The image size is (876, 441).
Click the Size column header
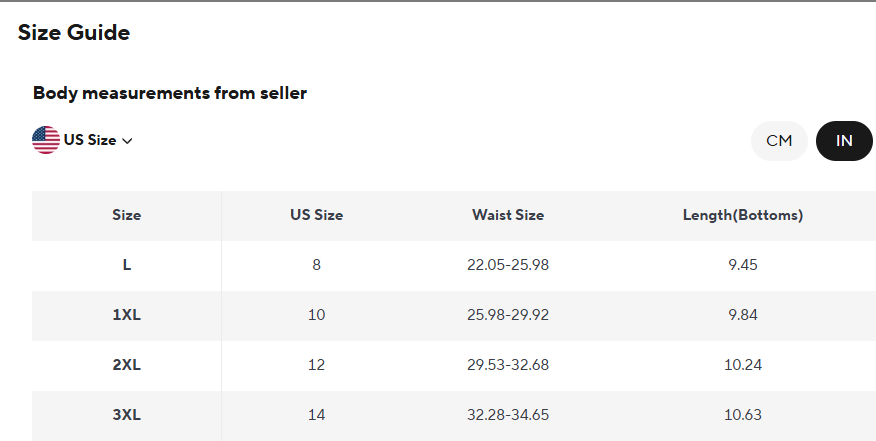tap(127, 215)
